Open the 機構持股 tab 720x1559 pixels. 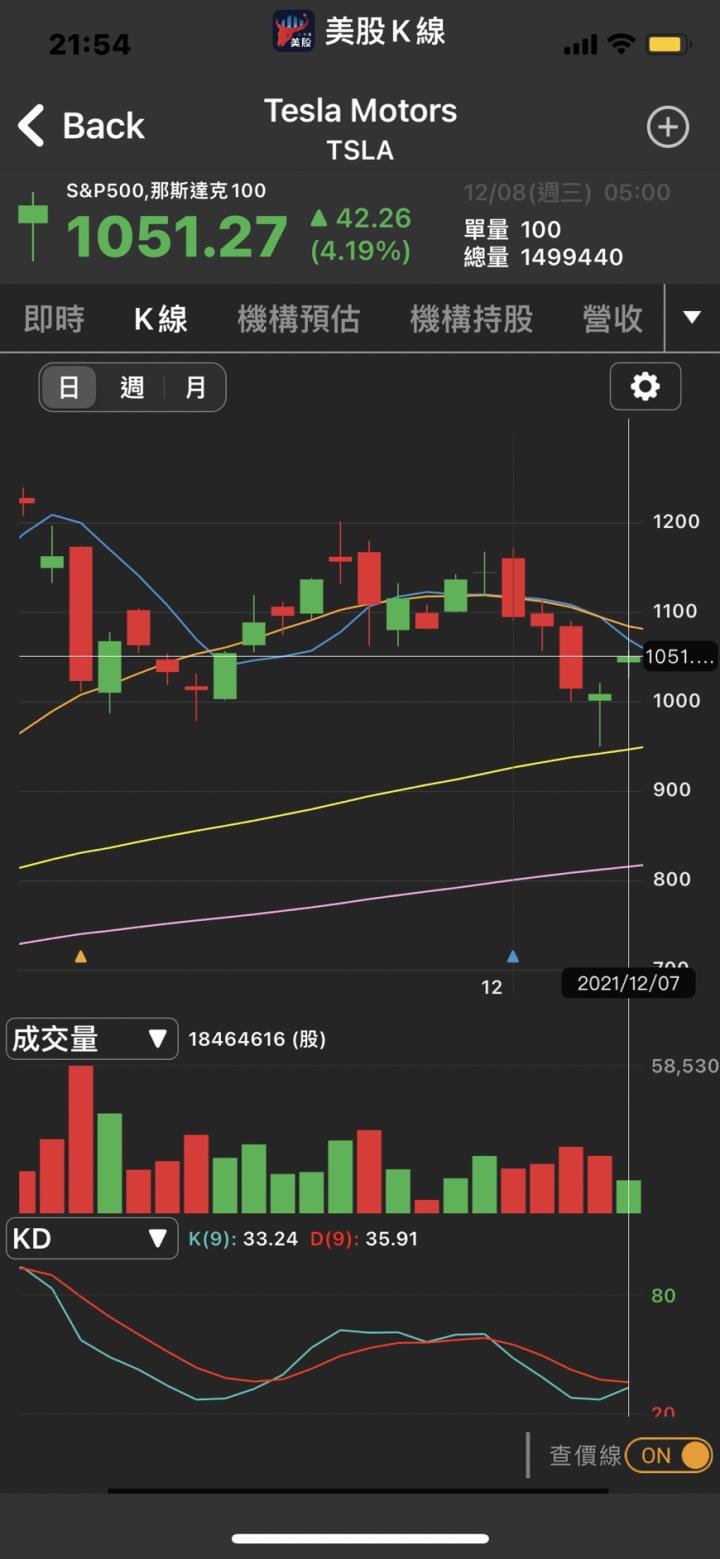(471, 319)
